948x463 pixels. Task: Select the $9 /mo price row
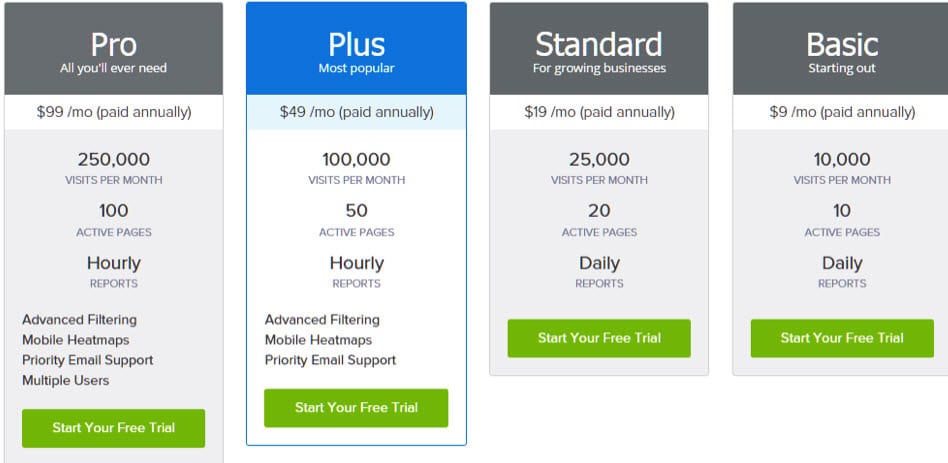click(842, 112)
